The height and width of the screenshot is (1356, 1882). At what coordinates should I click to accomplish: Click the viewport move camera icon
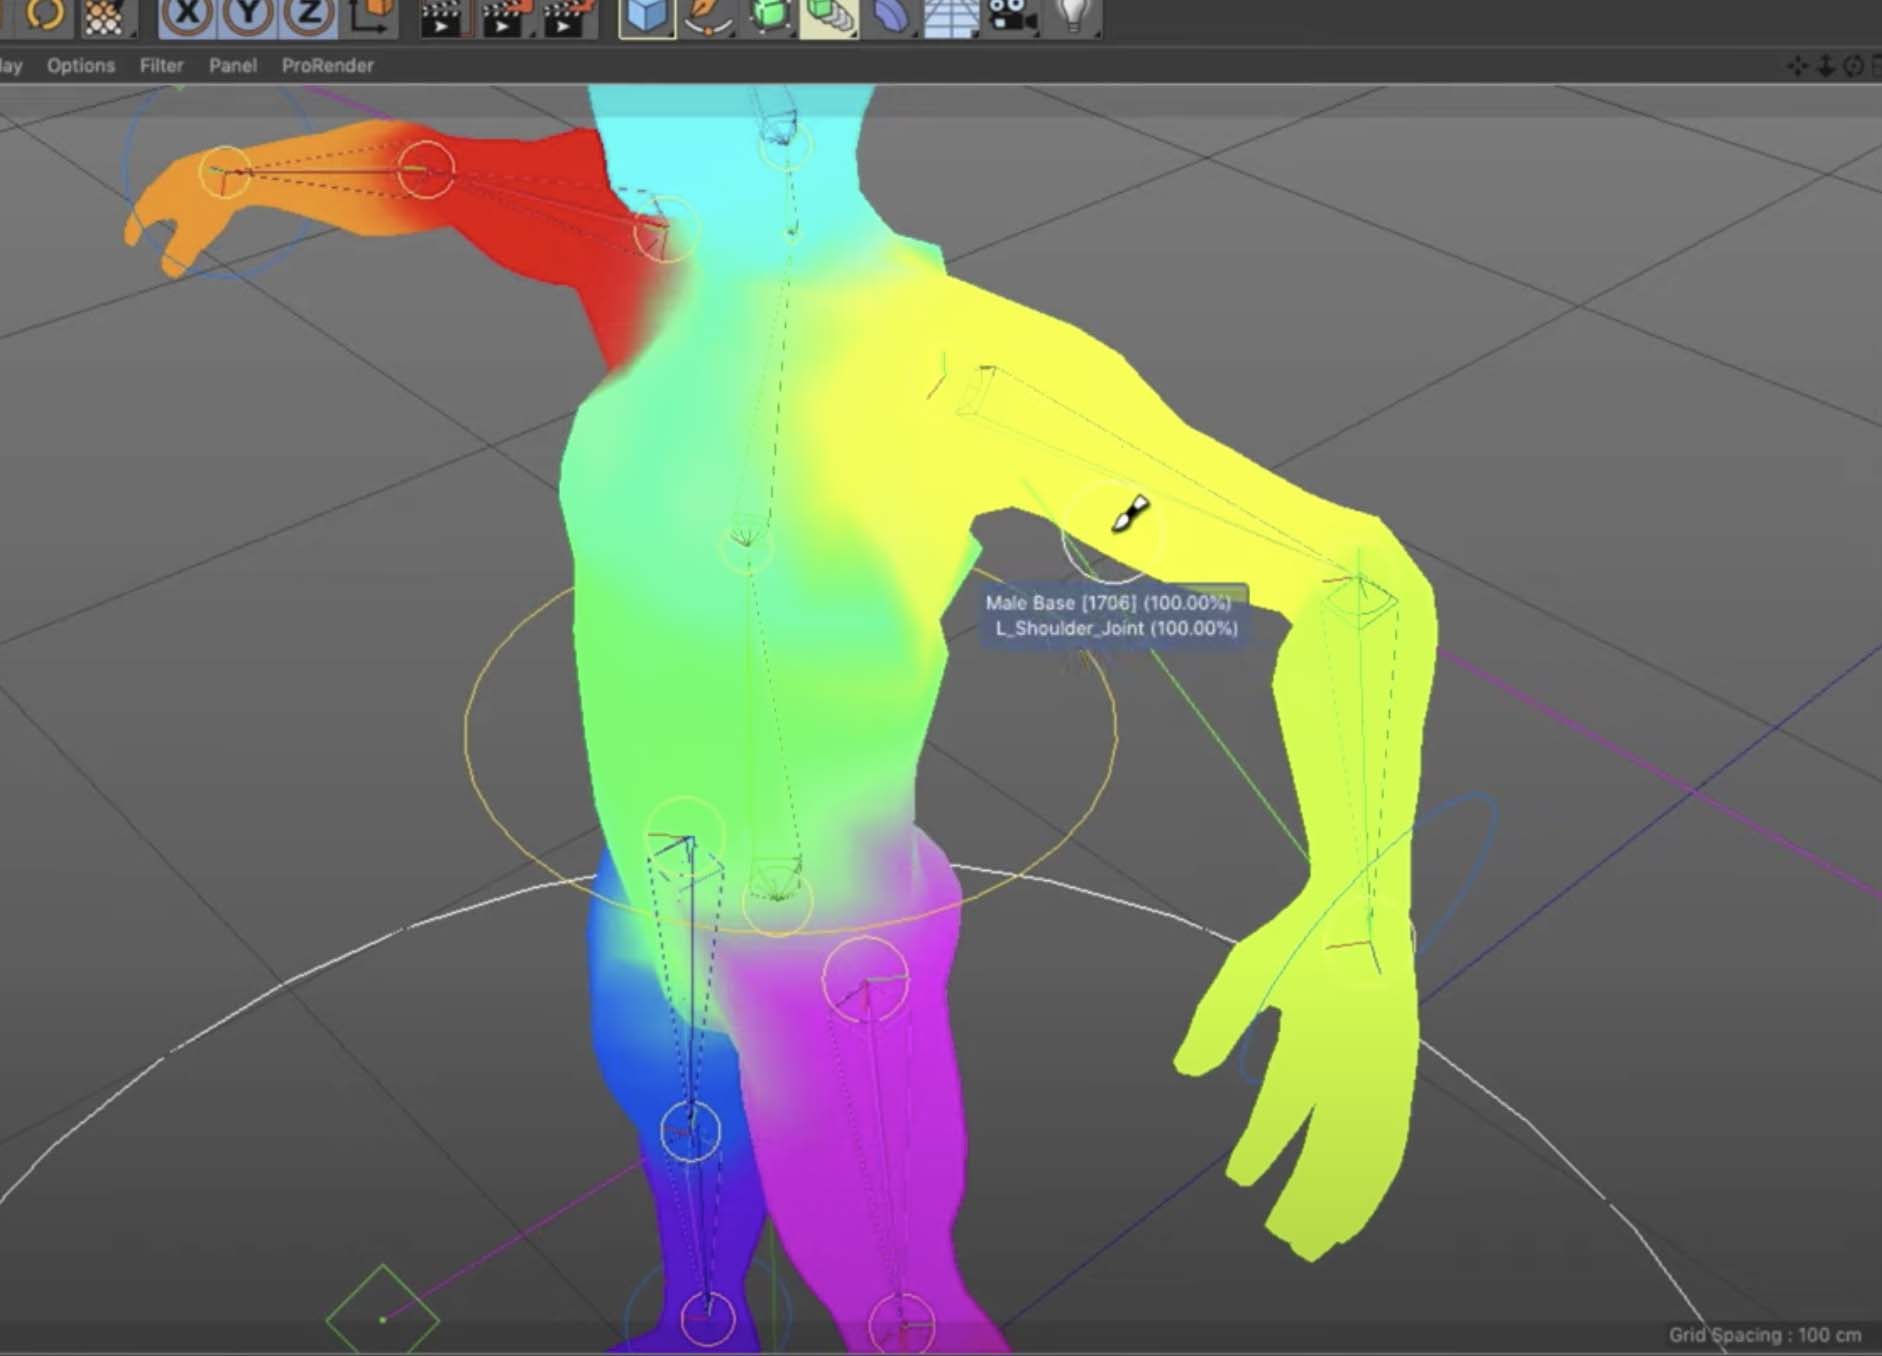coord(1797,66)
